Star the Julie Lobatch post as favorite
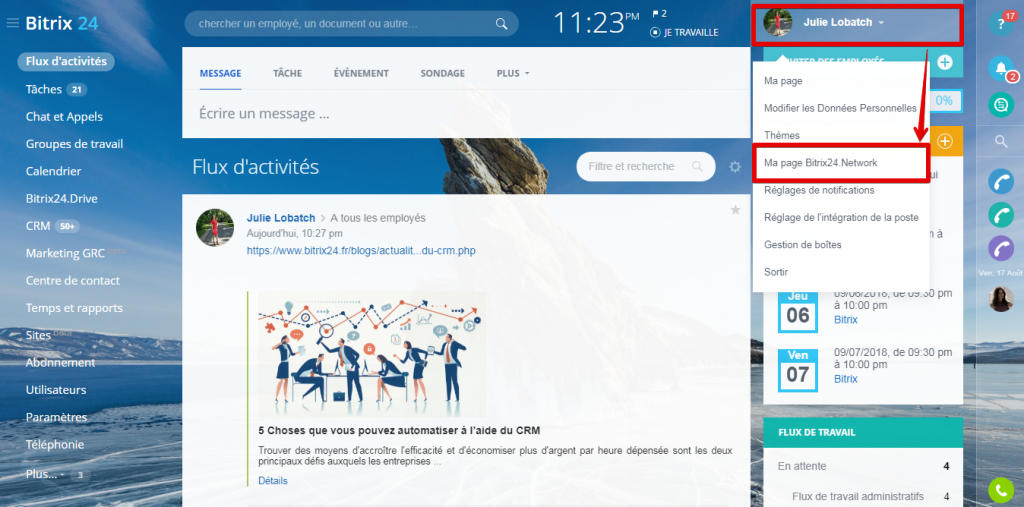This screenshot has width=1024, height=507. click(x=735, y=210)
